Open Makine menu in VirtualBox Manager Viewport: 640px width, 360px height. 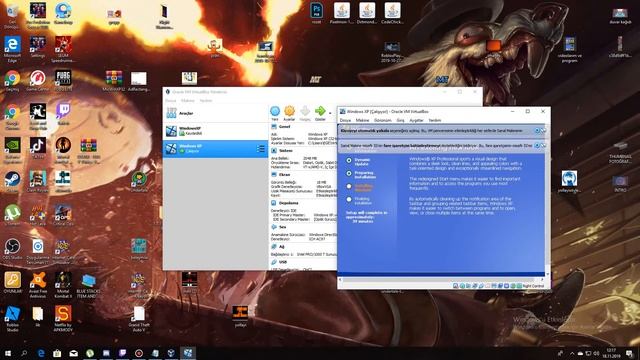188,100
